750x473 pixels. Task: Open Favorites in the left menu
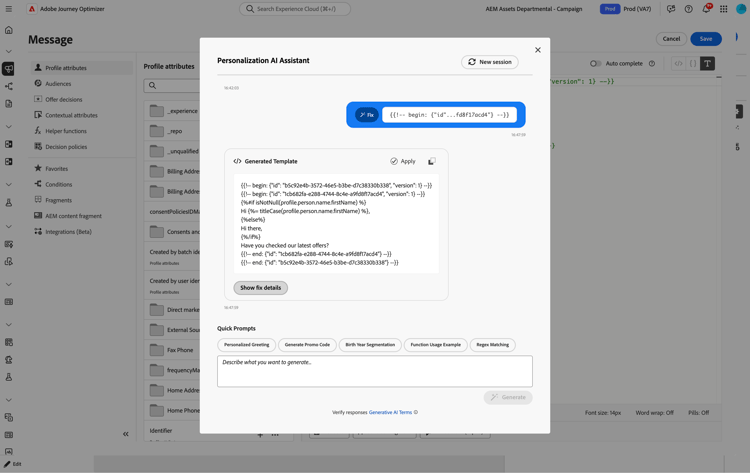point(82,168)
